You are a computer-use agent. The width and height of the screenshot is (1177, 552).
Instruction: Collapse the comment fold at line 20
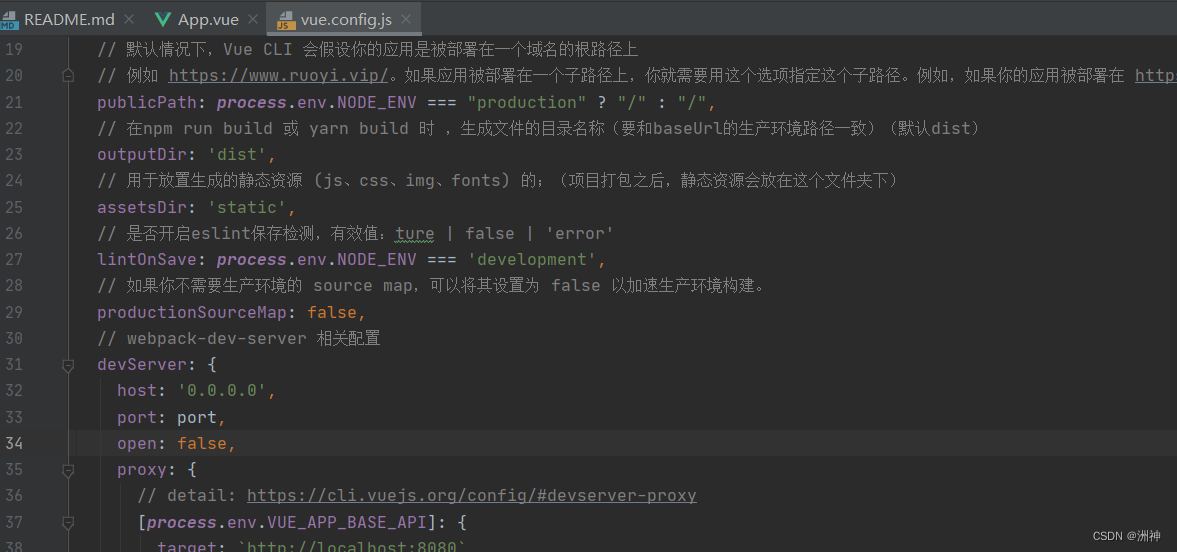[x=68, y=75]
